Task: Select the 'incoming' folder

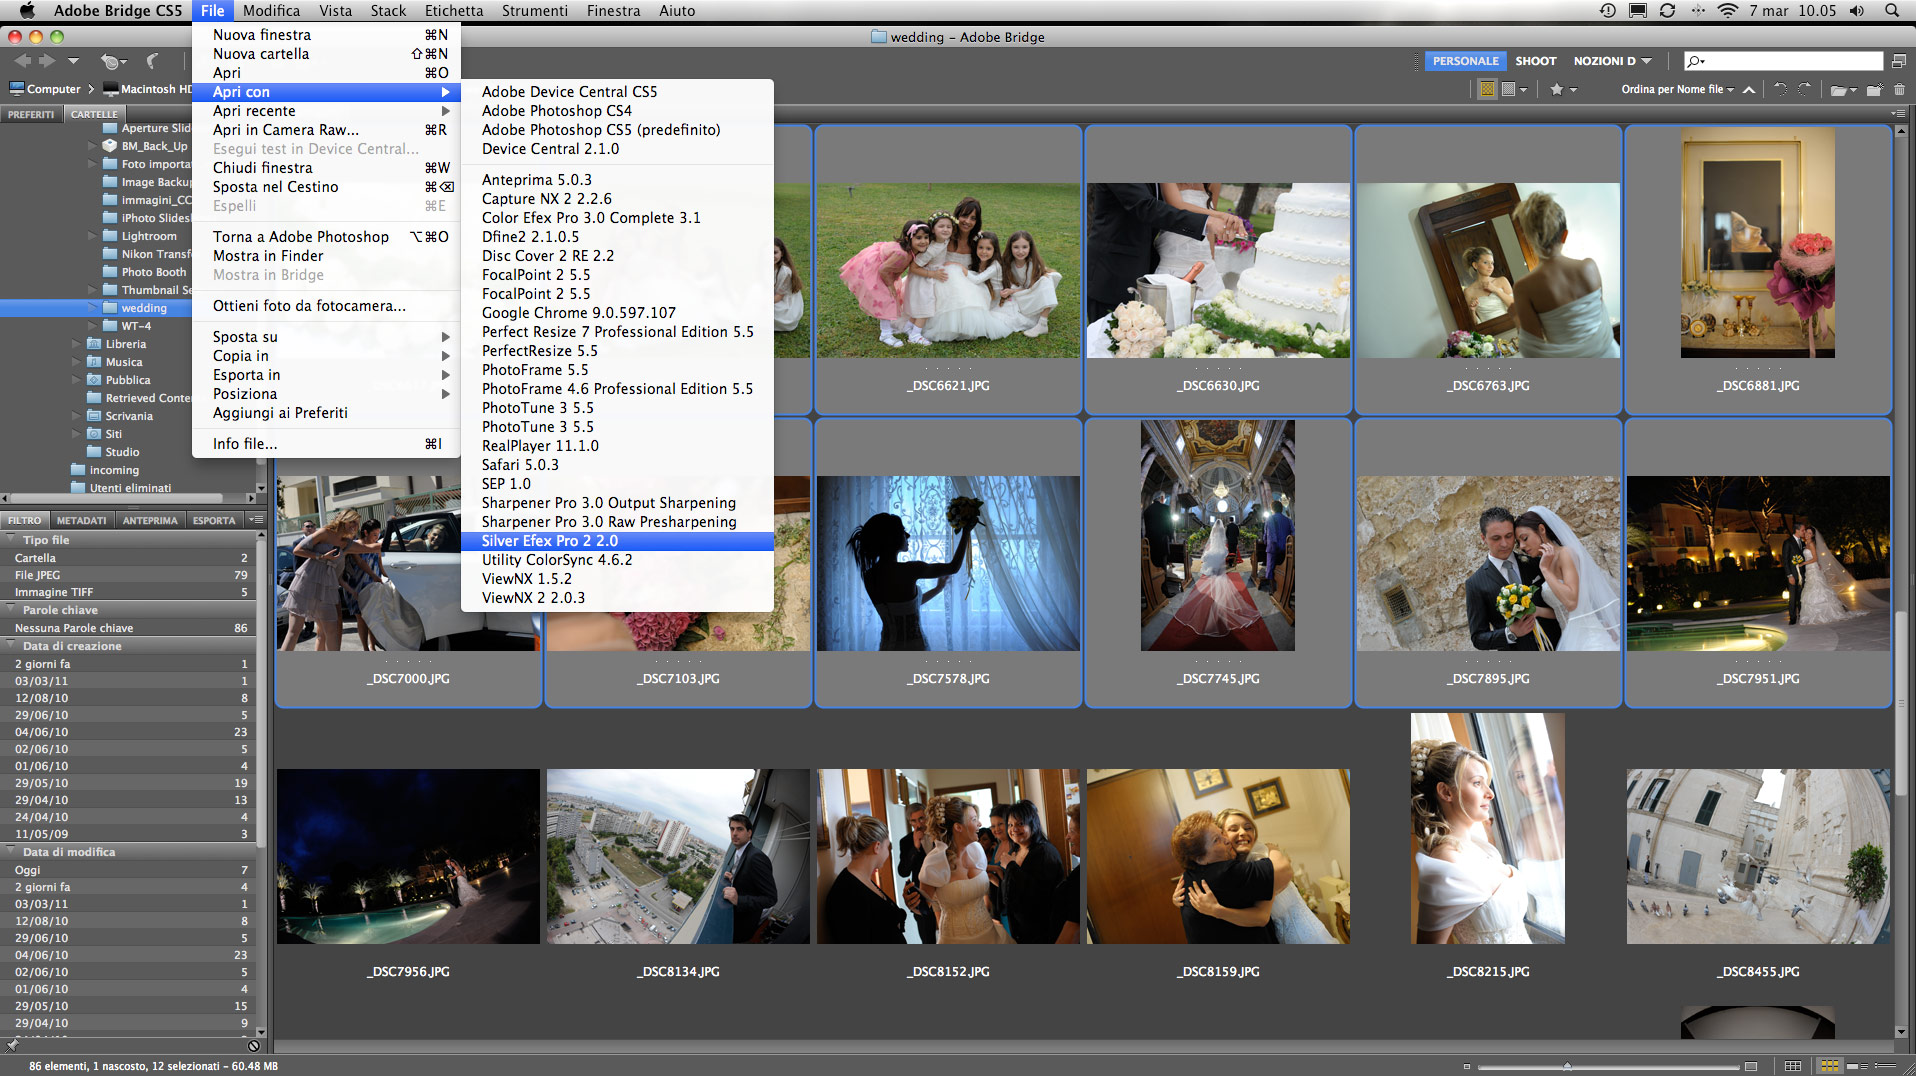Action: pos(114,470)
